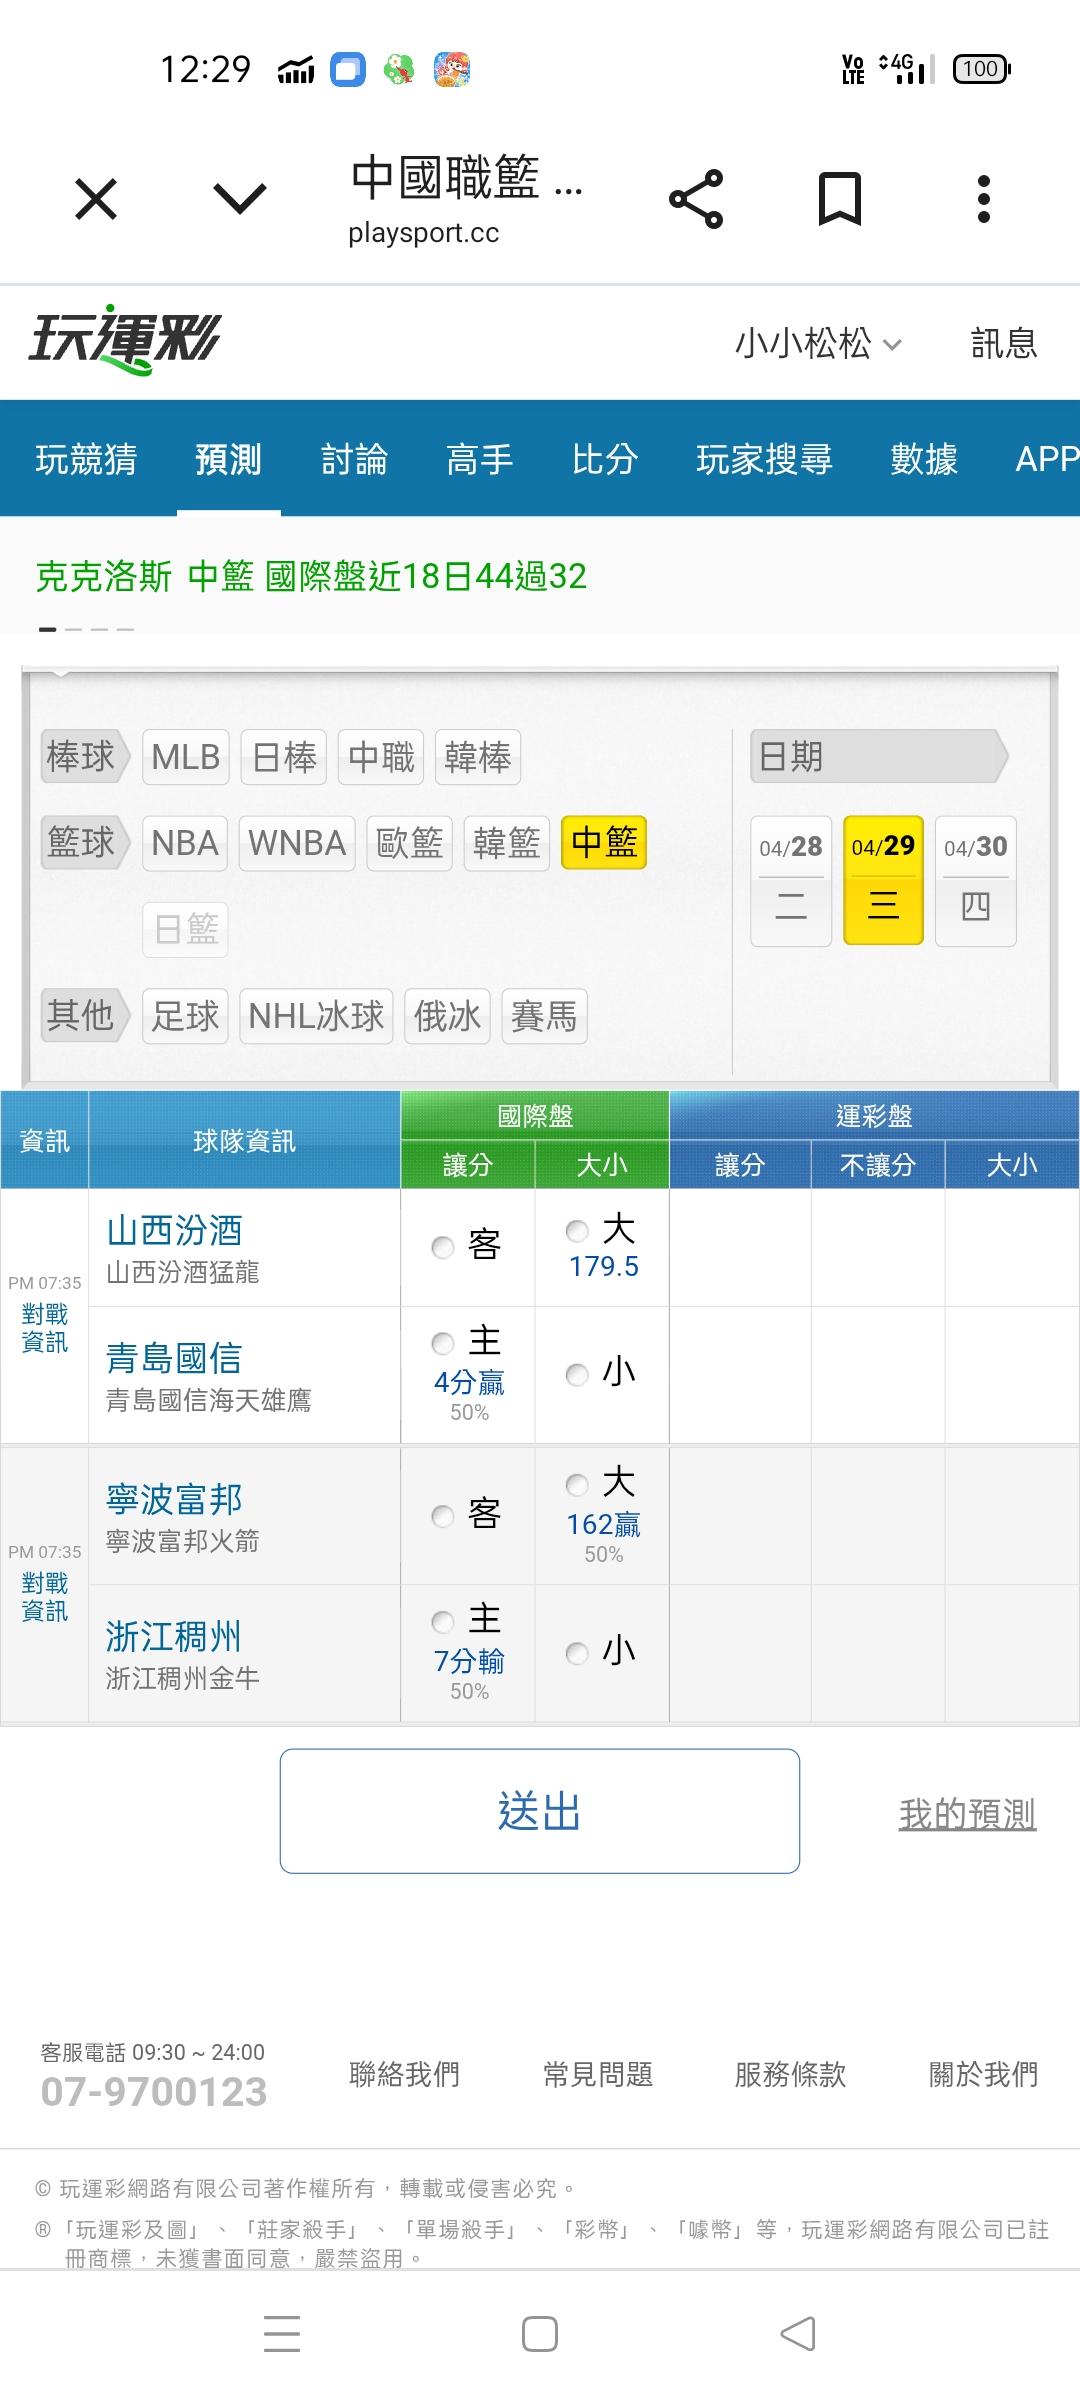Select 大 179.5 over radio button
The image size is (1080, 2400).
577,1231
